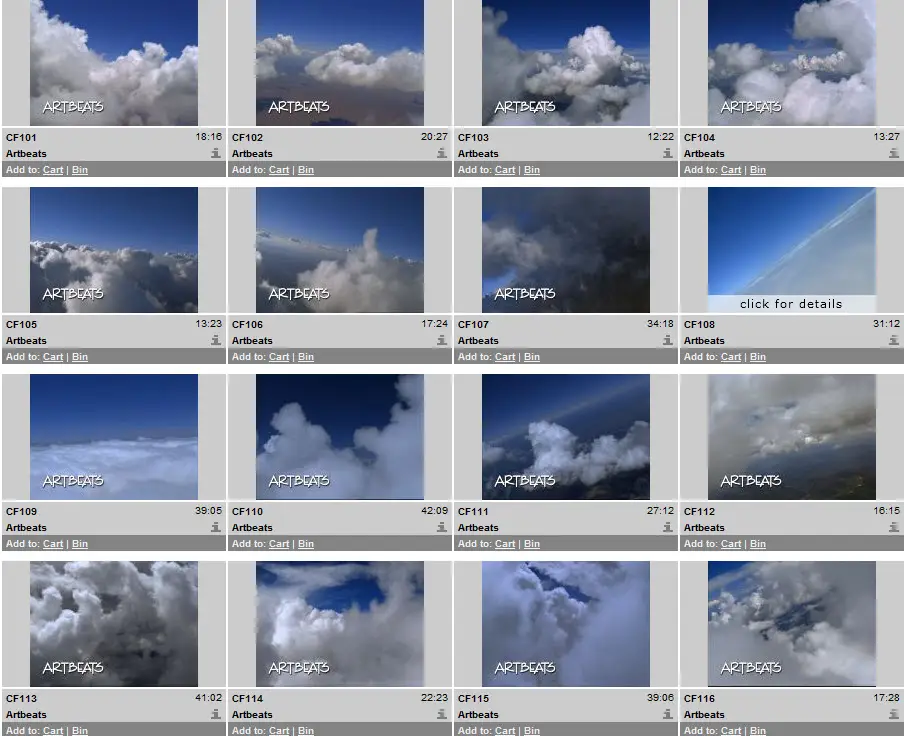Open info icon for clip CF106

tap(442, 340)
